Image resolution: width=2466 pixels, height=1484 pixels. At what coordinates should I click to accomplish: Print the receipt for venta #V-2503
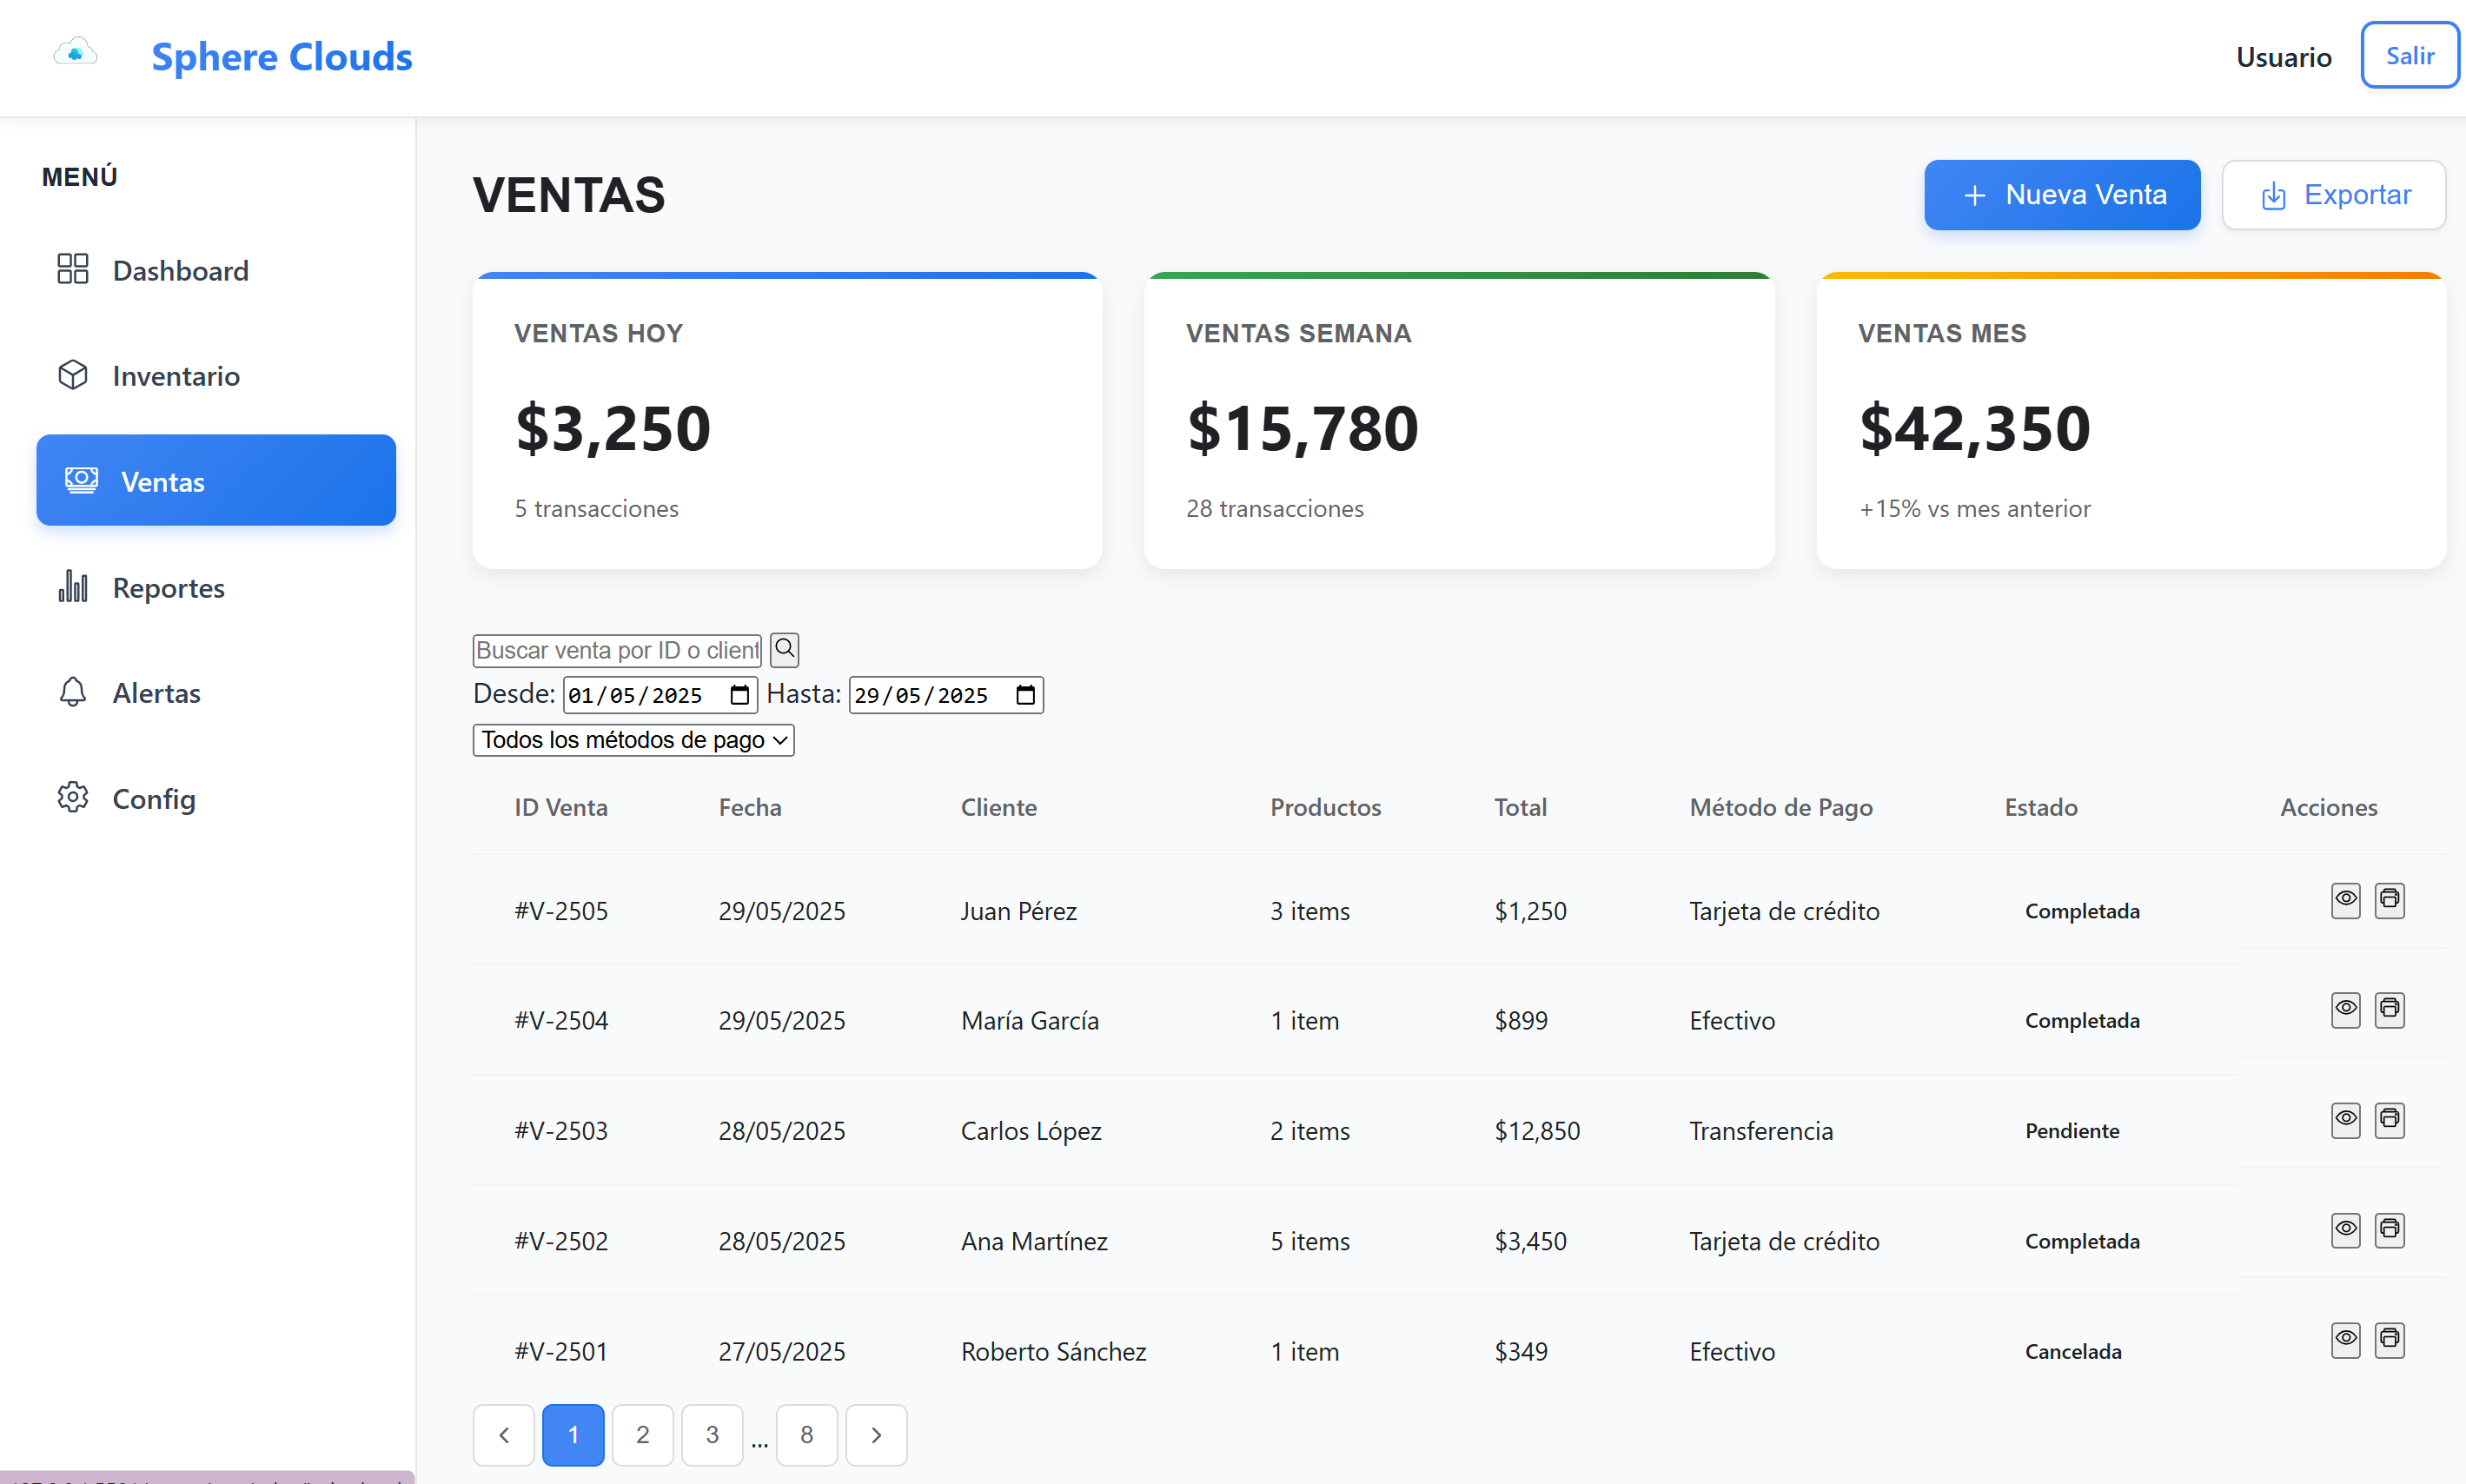point(2390,1120)
